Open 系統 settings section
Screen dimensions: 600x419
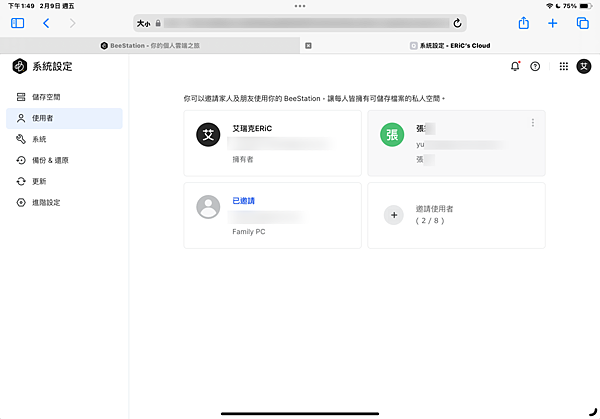click(64, 139)
